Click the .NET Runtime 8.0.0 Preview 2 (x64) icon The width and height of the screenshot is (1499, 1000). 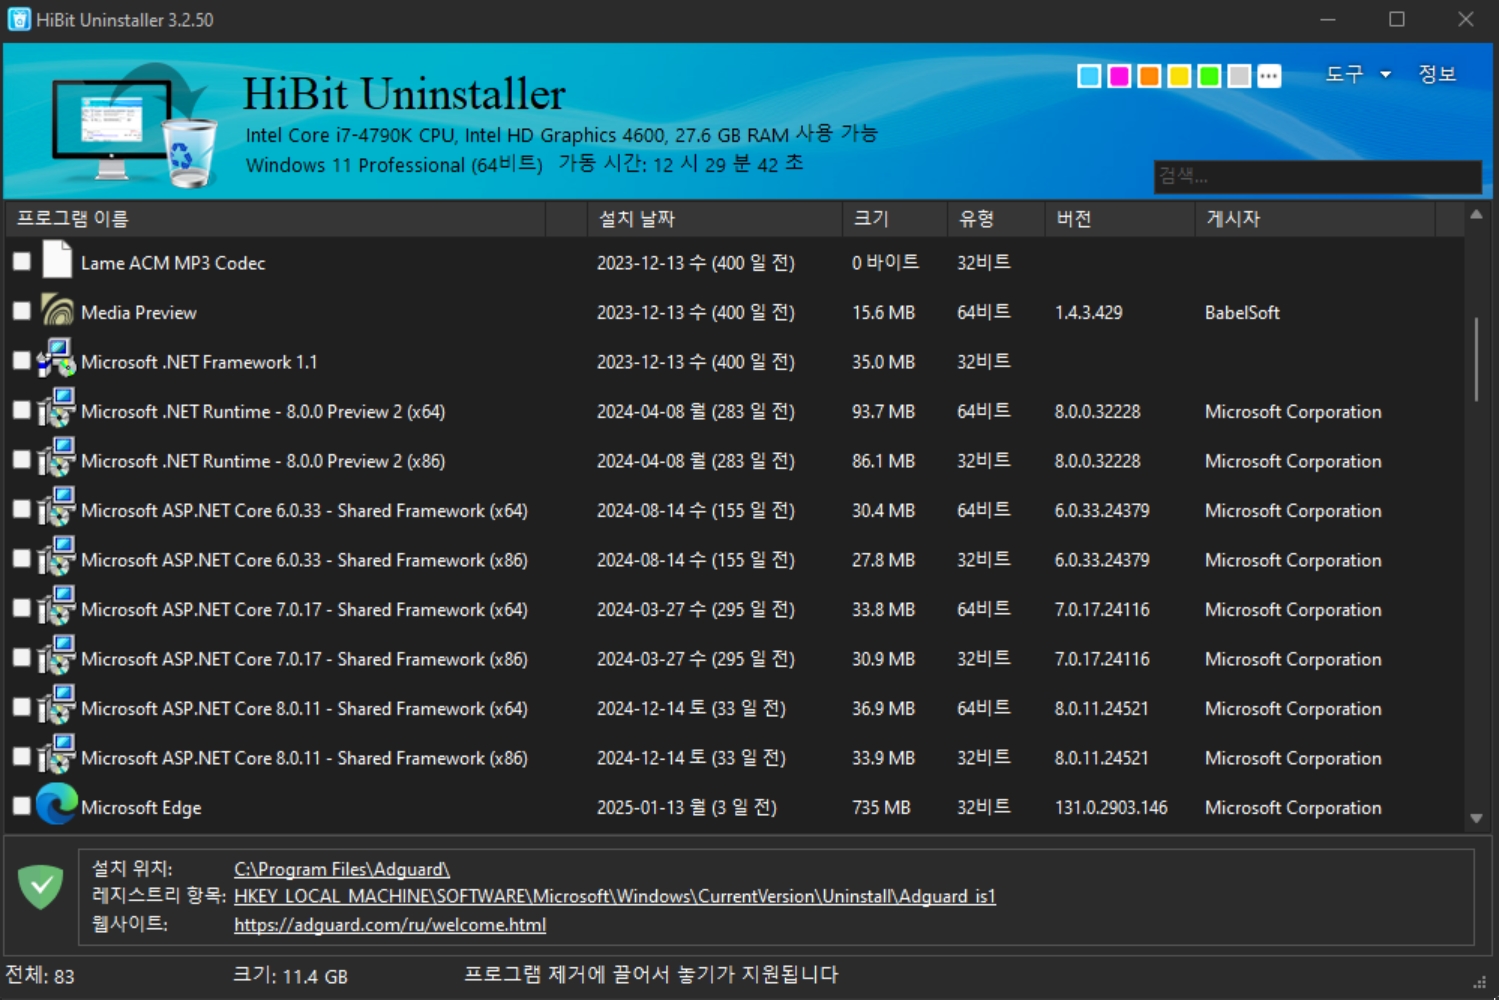(x=57, y=409)
